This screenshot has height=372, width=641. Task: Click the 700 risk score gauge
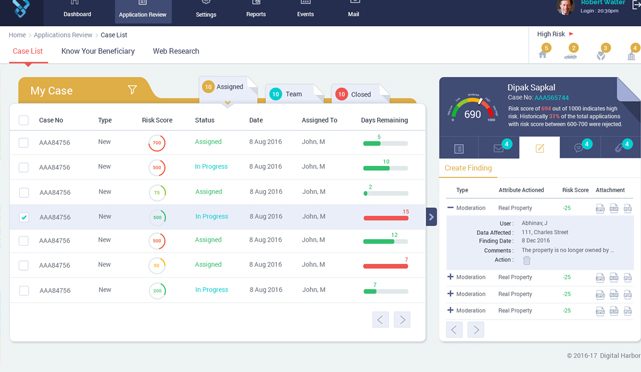[x=157, y=143]
